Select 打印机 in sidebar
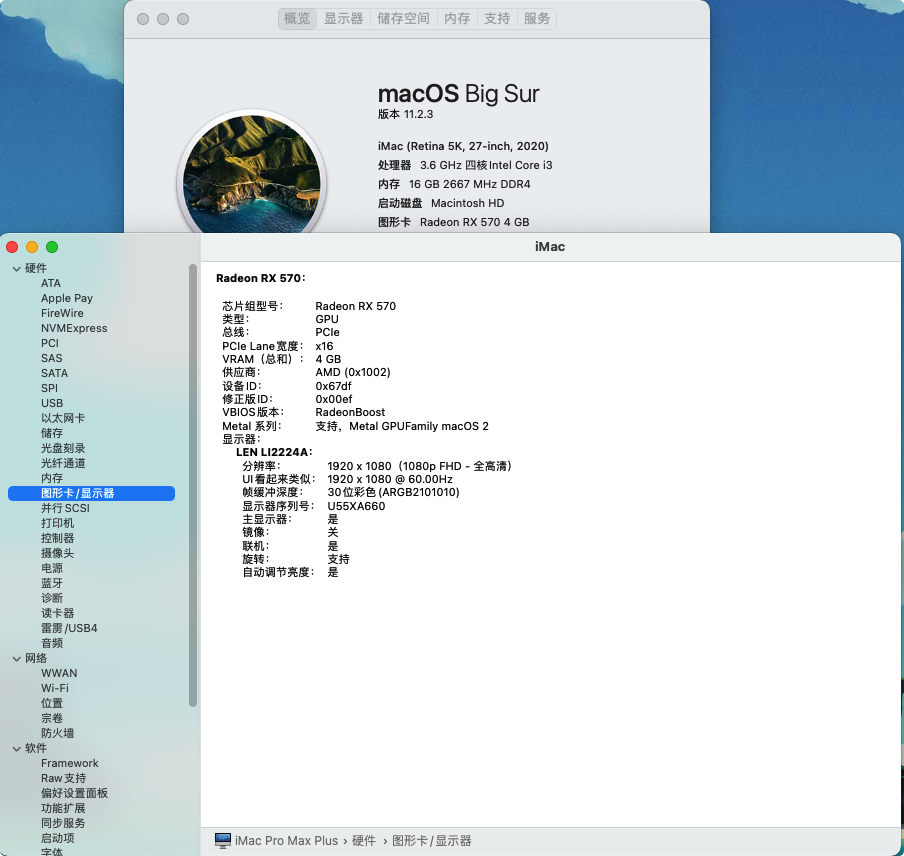The height and width of the screenshot is (856, 904). point(58,523)
